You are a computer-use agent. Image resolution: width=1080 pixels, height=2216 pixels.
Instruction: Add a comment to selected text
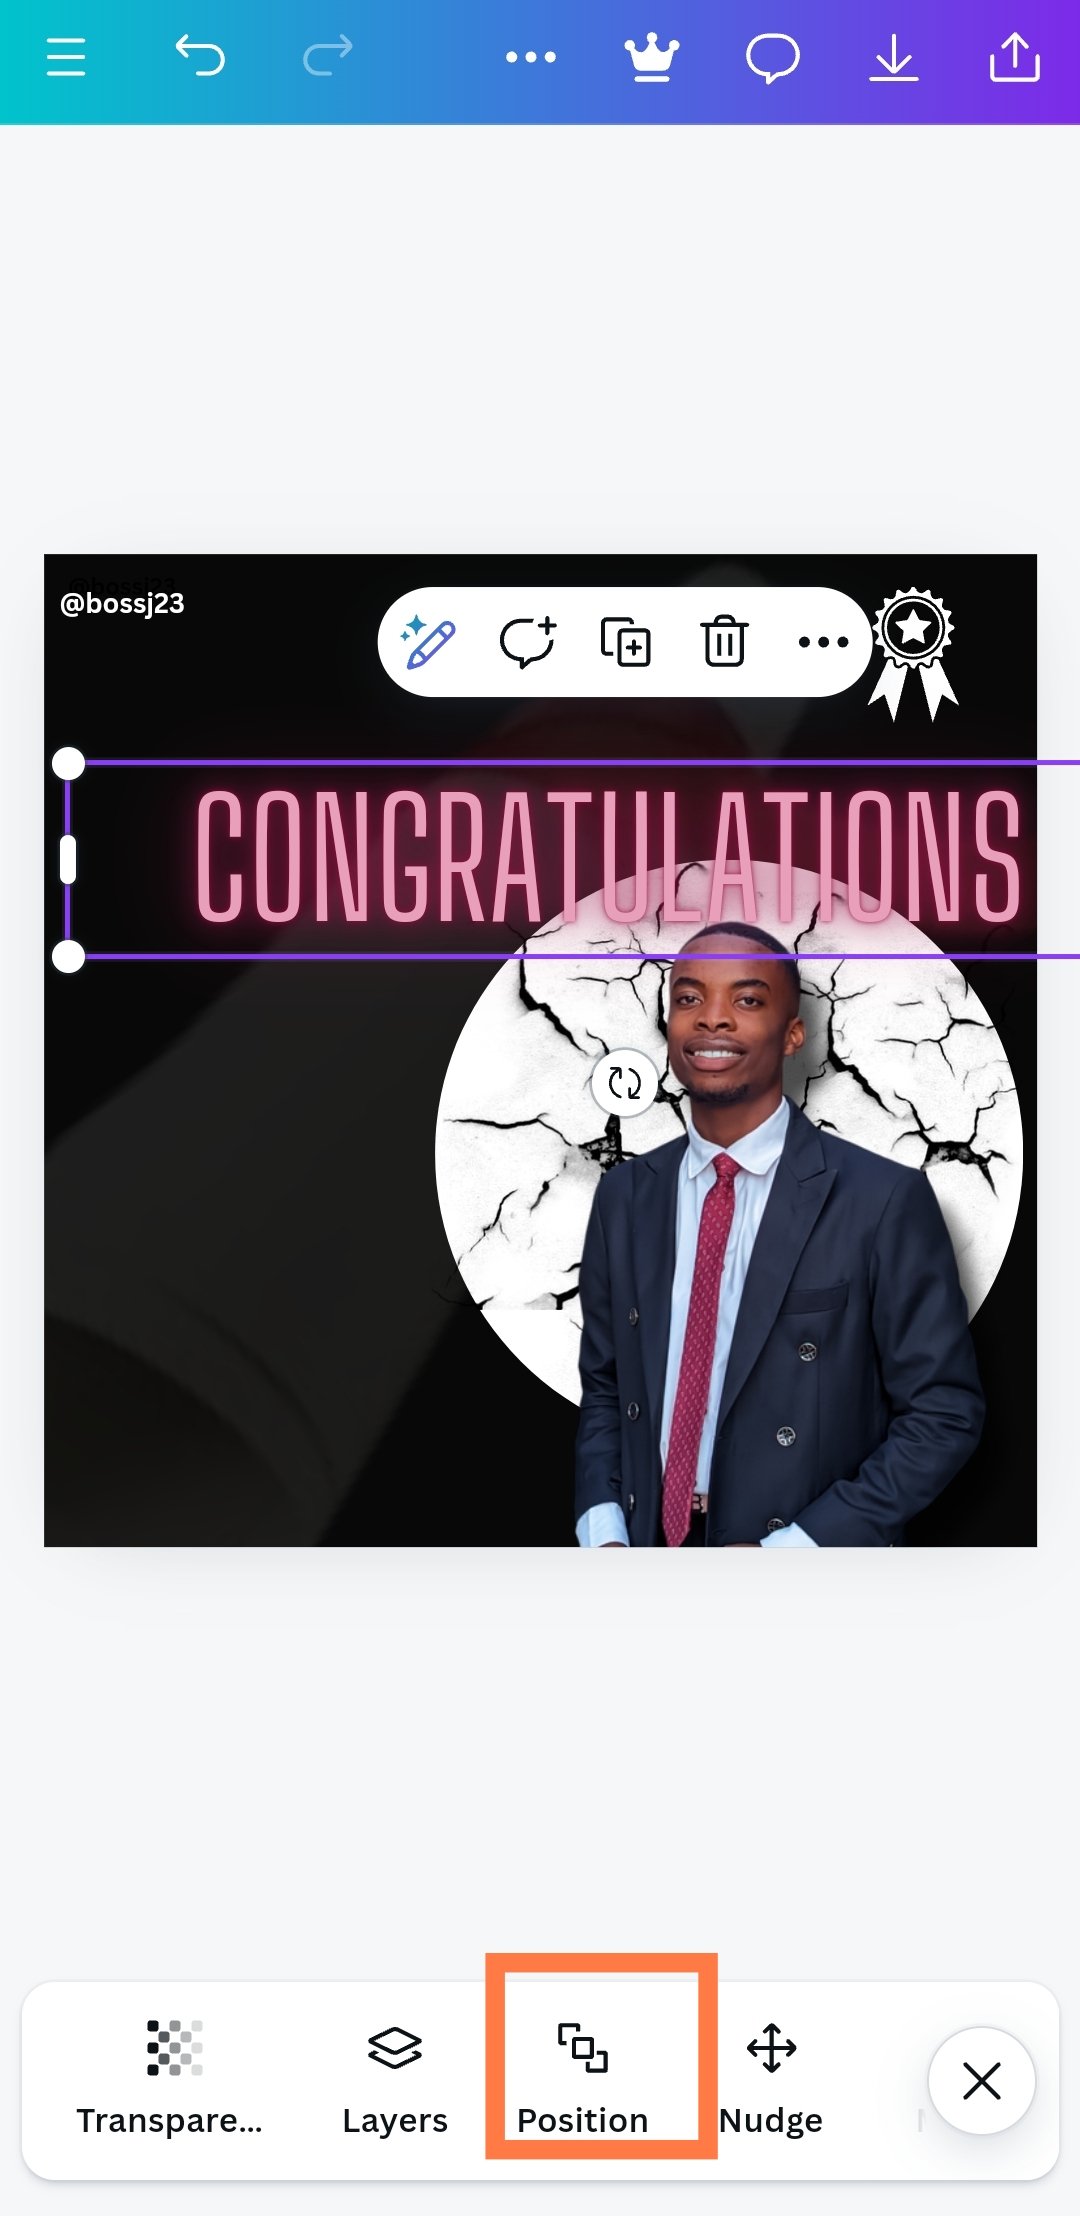(527, 642)
